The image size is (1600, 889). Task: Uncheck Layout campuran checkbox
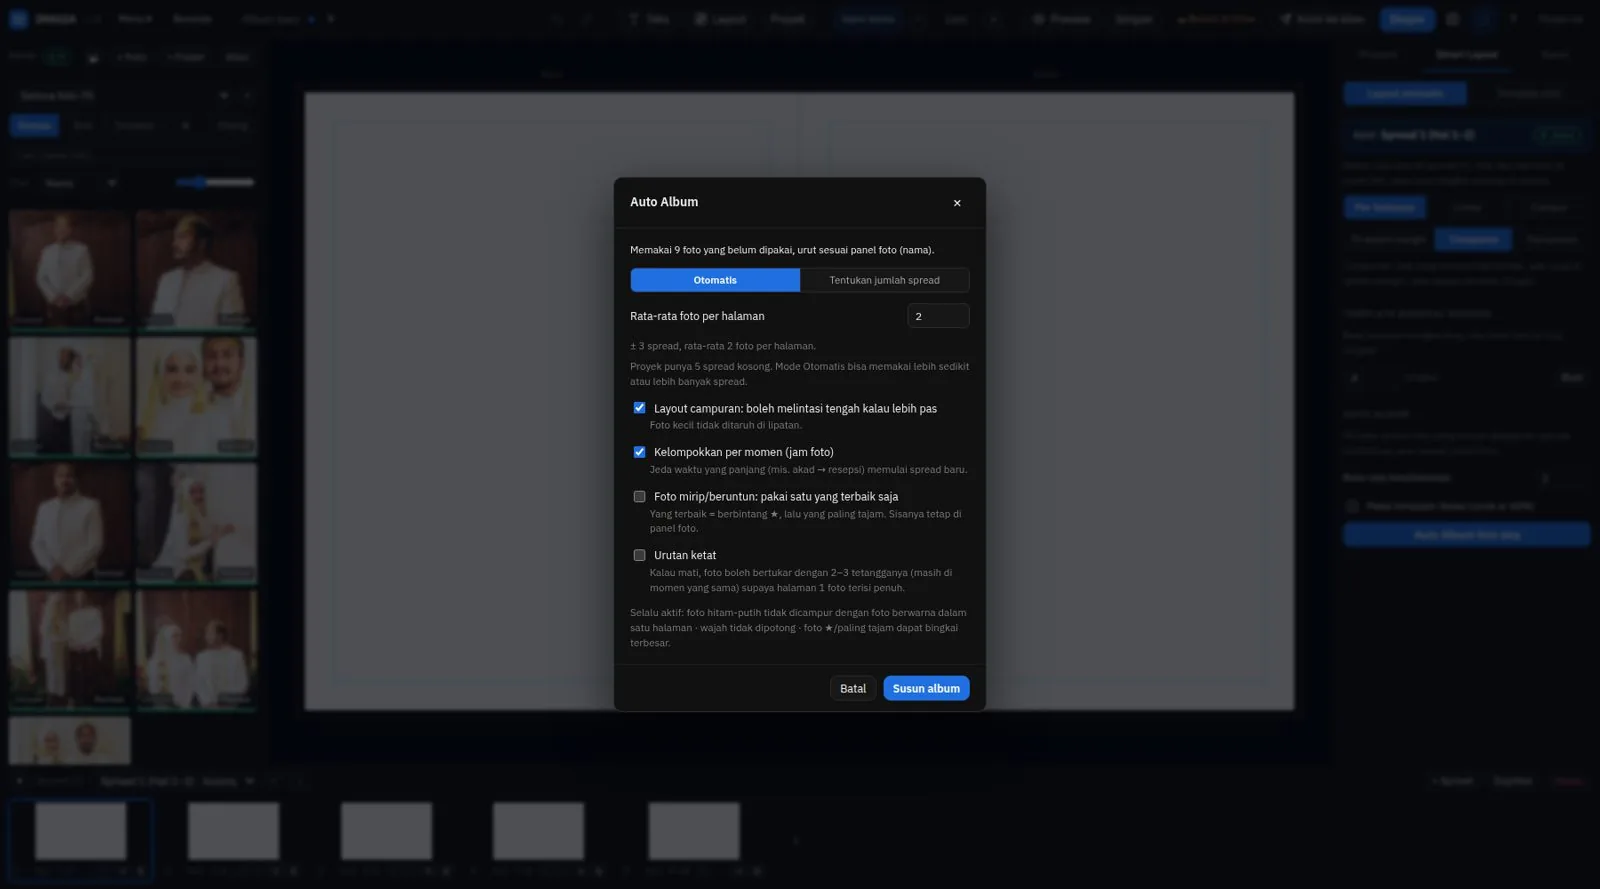(639, 408)
